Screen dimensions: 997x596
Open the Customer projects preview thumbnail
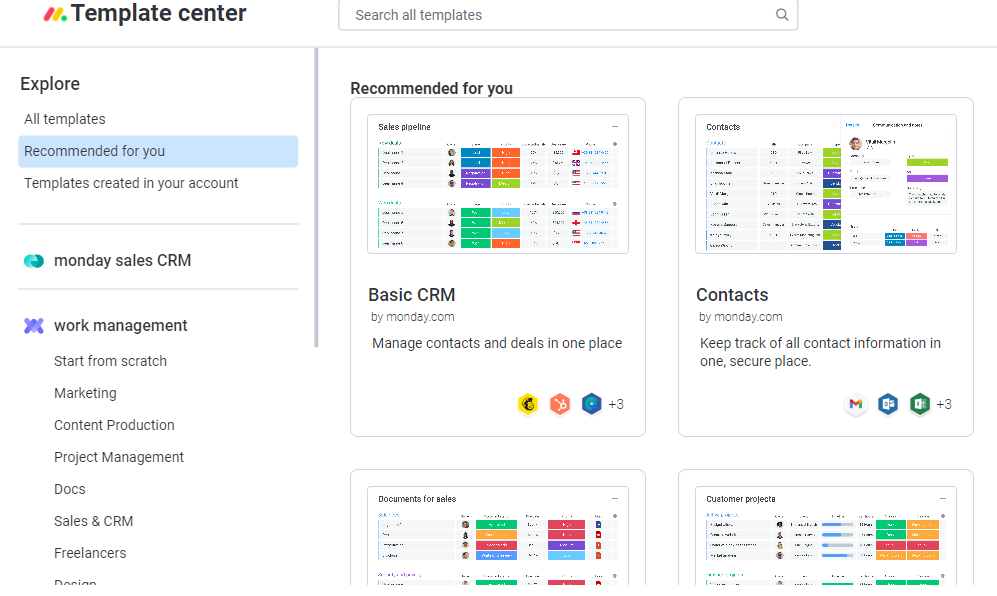[x=826, y=536]
